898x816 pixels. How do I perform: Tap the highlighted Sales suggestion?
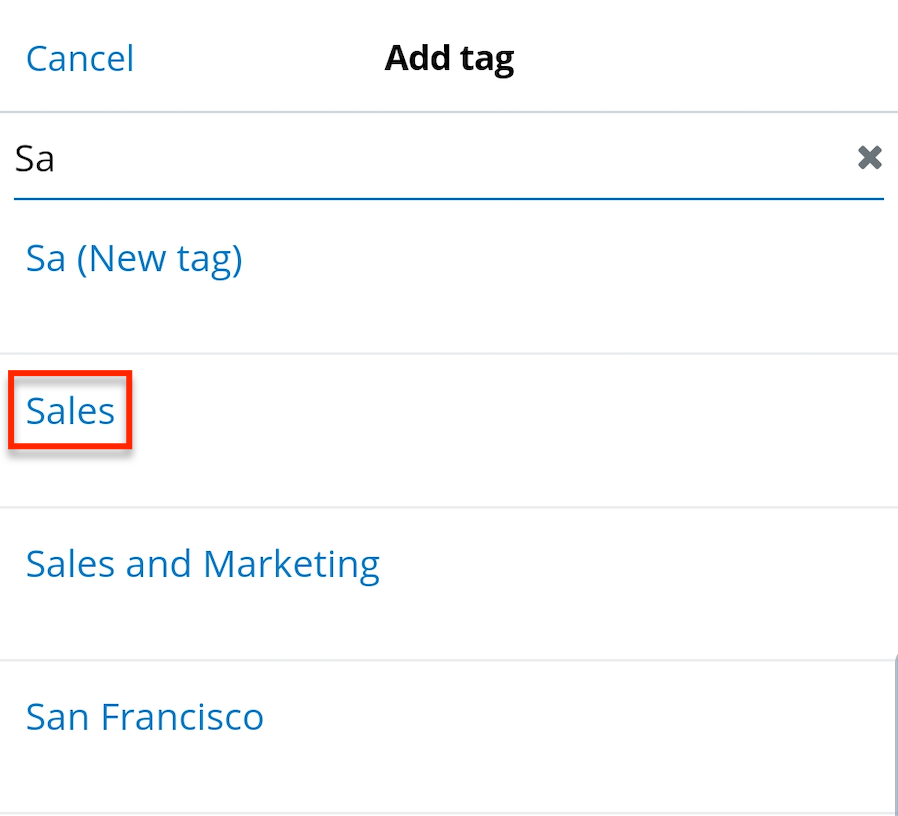[71, 411]
